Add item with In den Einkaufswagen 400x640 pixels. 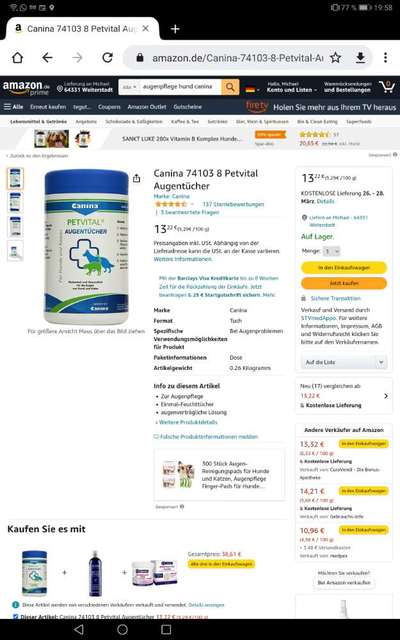click(344, 268)
